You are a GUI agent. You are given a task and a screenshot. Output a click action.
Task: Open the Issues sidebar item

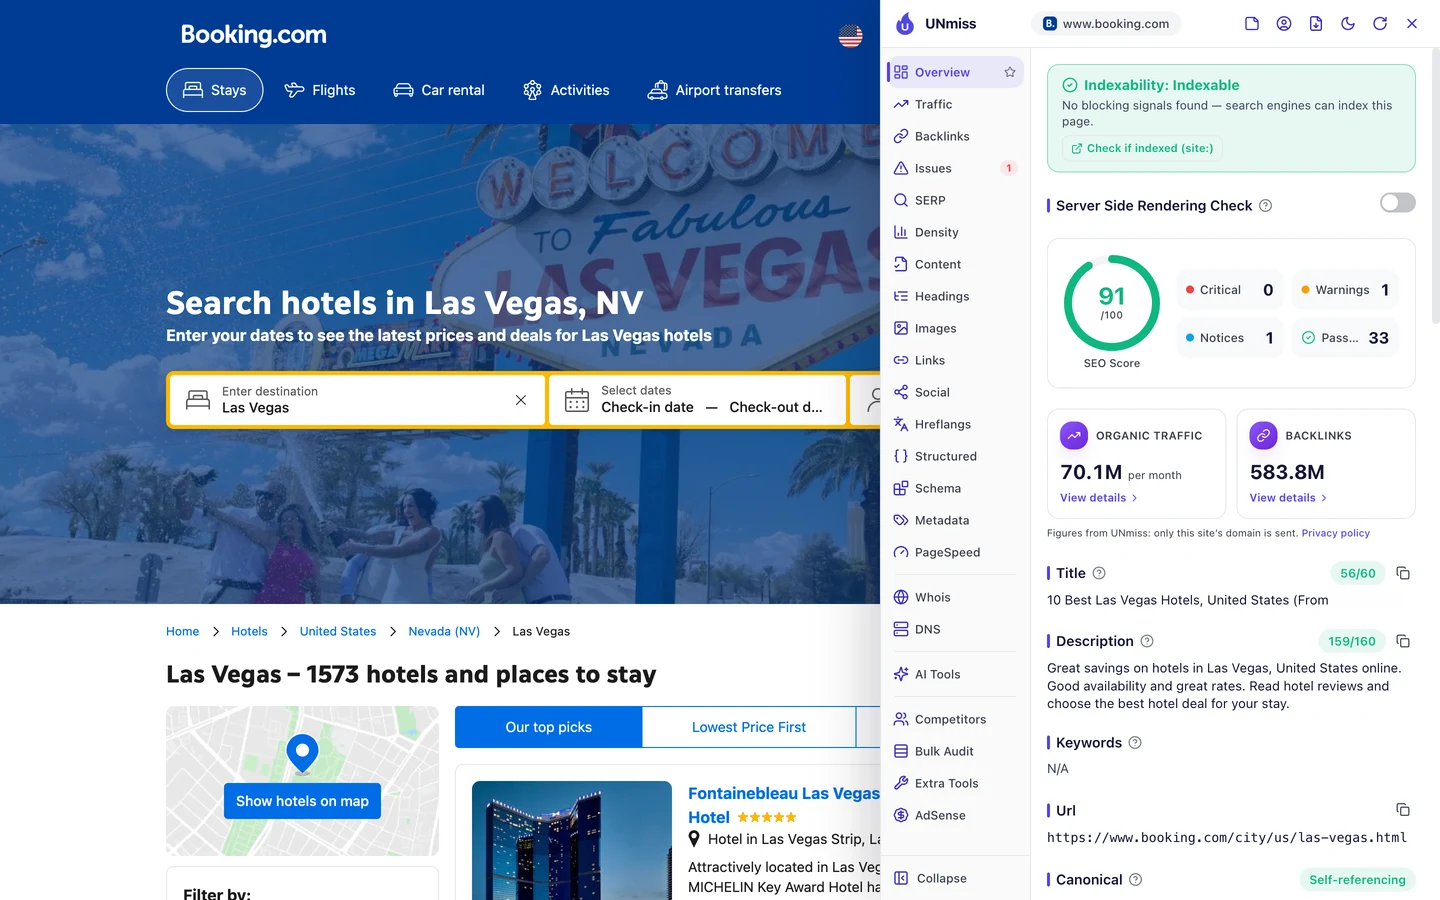pos(955,168)
